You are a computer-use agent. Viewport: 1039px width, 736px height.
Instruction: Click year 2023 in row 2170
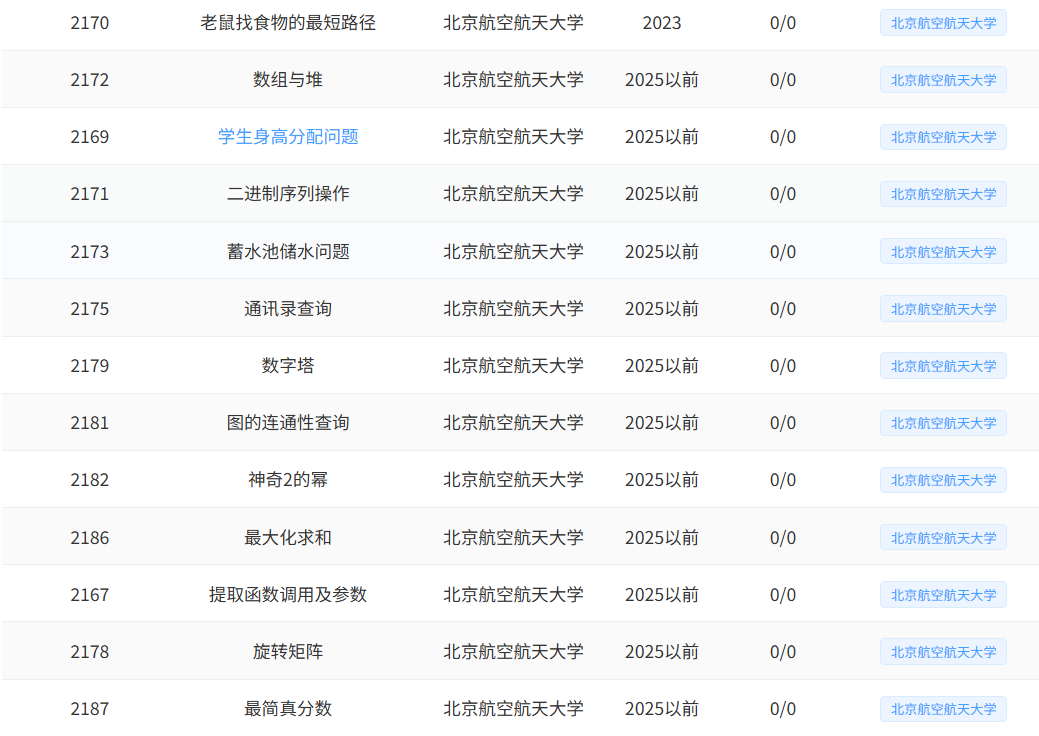[661, 23]
